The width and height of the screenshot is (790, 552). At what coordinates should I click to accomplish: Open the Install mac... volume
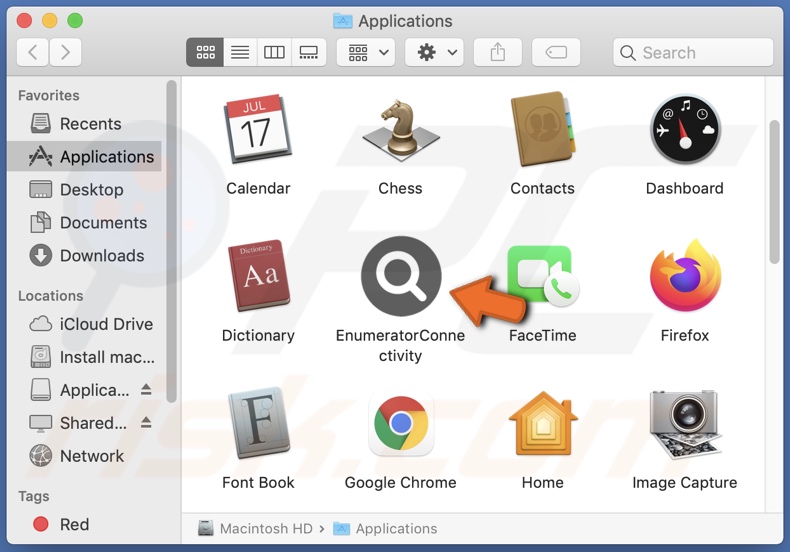[x=84, y=357]
